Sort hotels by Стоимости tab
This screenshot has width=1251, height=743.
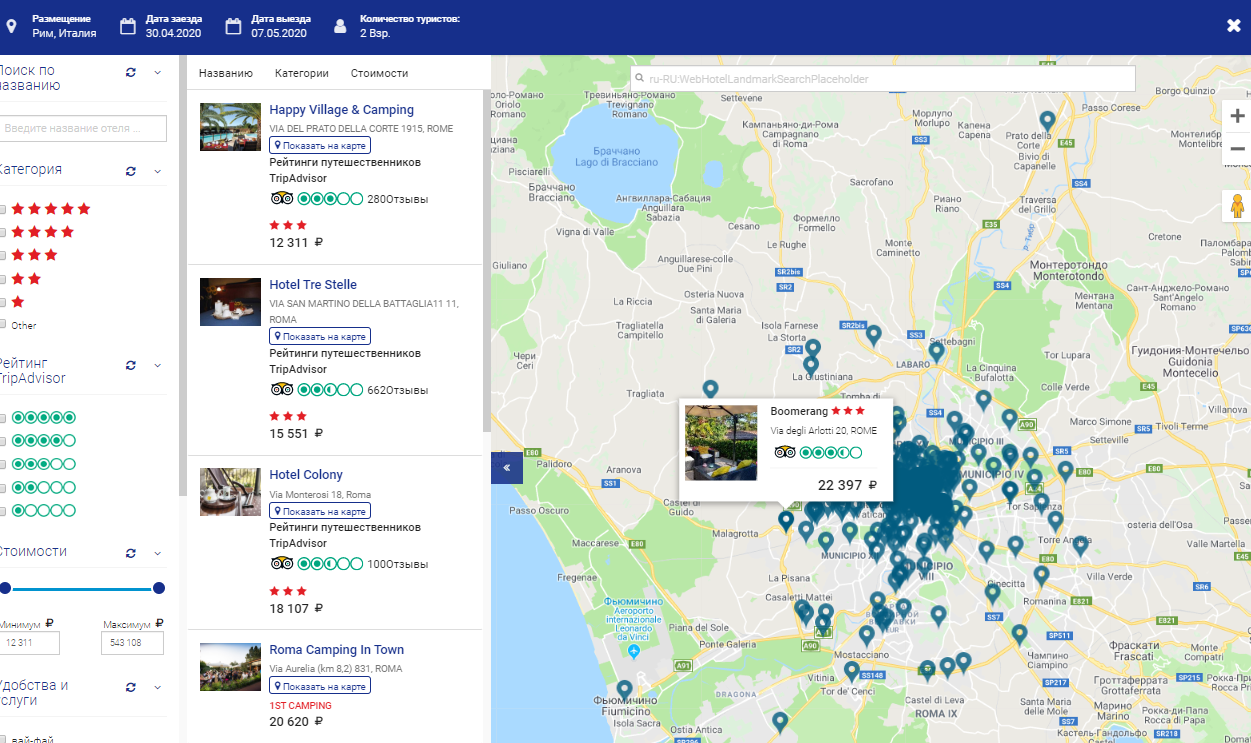379,73
